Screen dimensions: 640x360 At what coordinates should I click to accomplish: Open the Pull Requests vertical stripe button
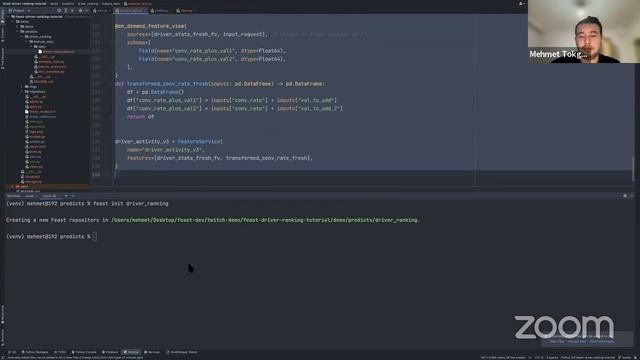point(2,59)
